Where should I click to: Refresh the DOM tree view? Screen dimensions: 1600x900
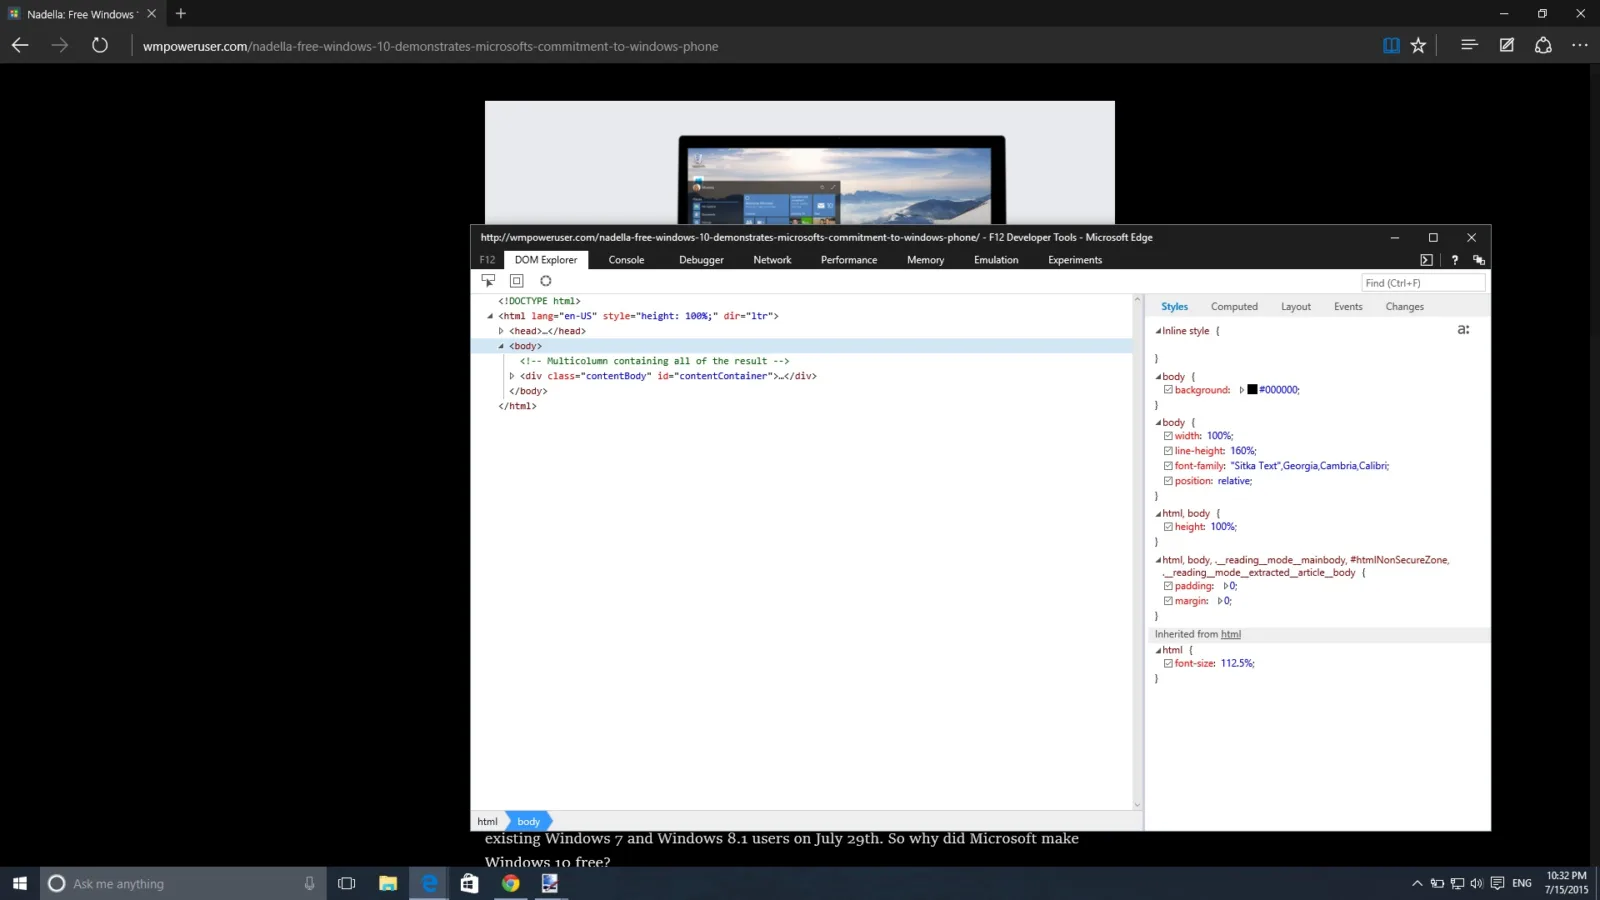point(546,281)
